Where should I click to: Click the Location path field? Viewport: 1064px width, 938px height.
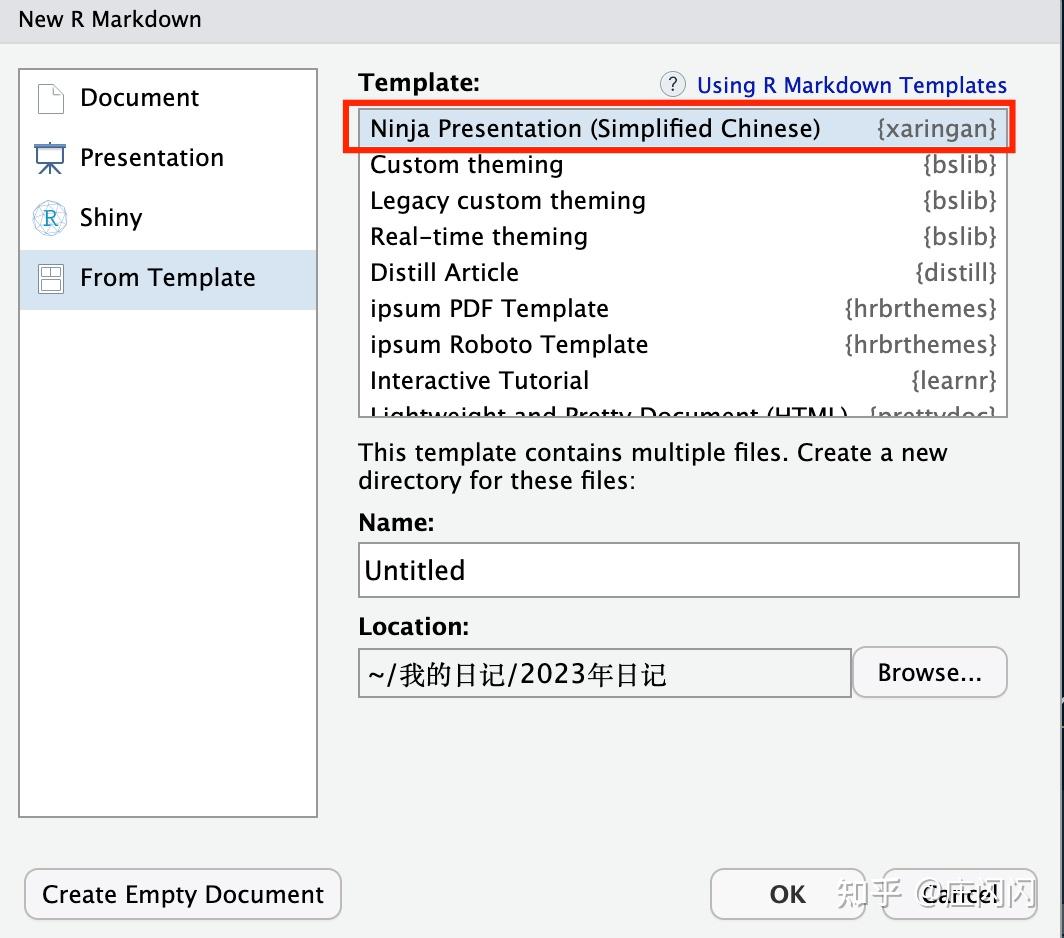[x=604, y=673]
